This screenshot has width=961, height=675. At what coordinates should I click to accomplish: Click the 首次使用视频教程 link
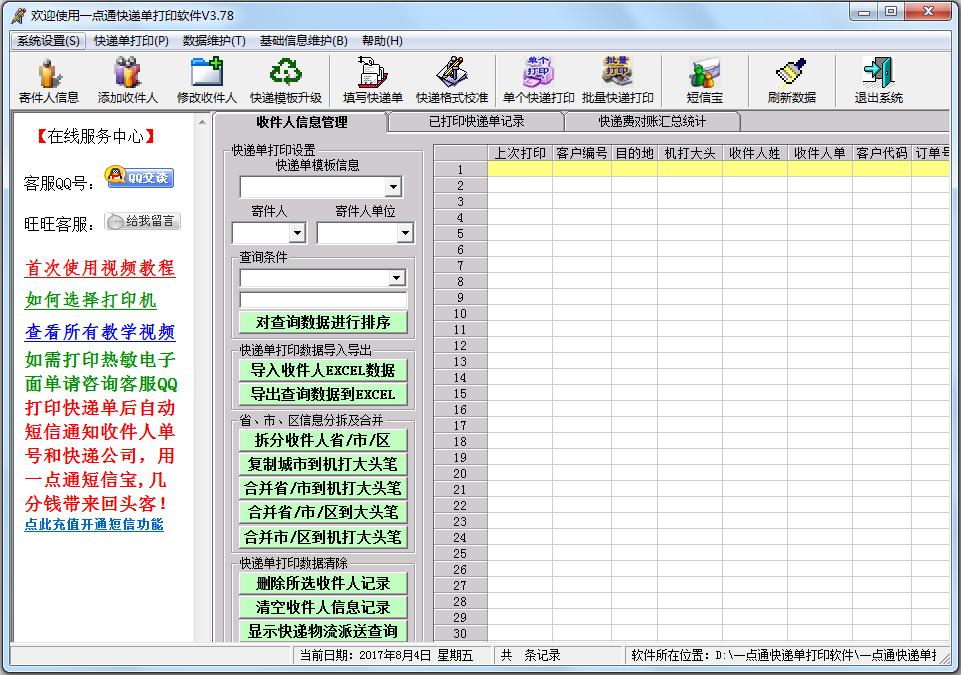coord(100,268)
